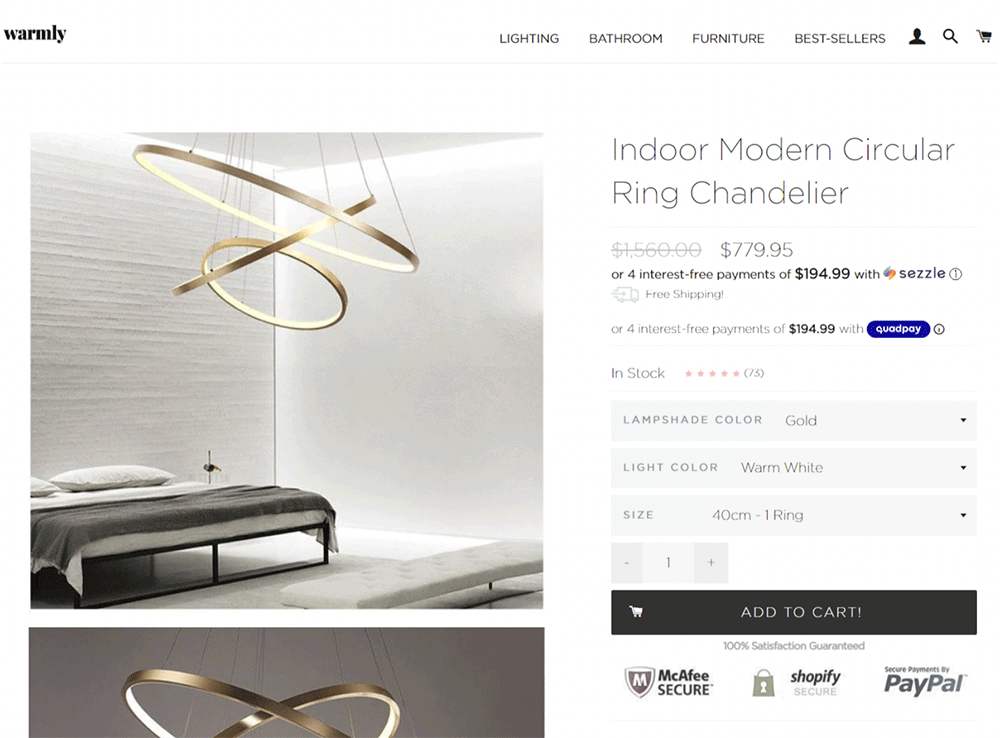Click the McAfee Secure badge
This screenshot has width=1000, height=738.
coord(669,683)
